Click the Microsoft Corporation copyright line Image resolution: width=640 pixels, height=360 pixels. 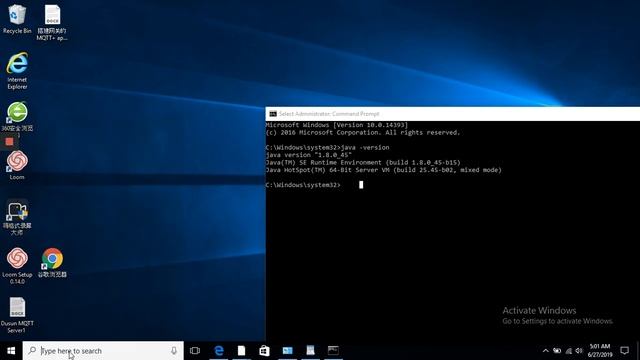tap(363, 133)
